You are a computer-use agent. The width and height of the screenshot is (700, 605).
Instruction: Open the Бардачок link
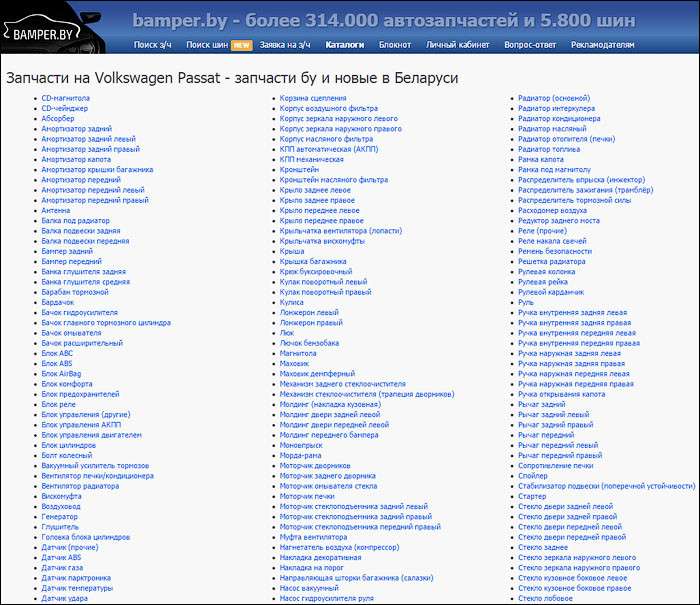tap(57, 302)
